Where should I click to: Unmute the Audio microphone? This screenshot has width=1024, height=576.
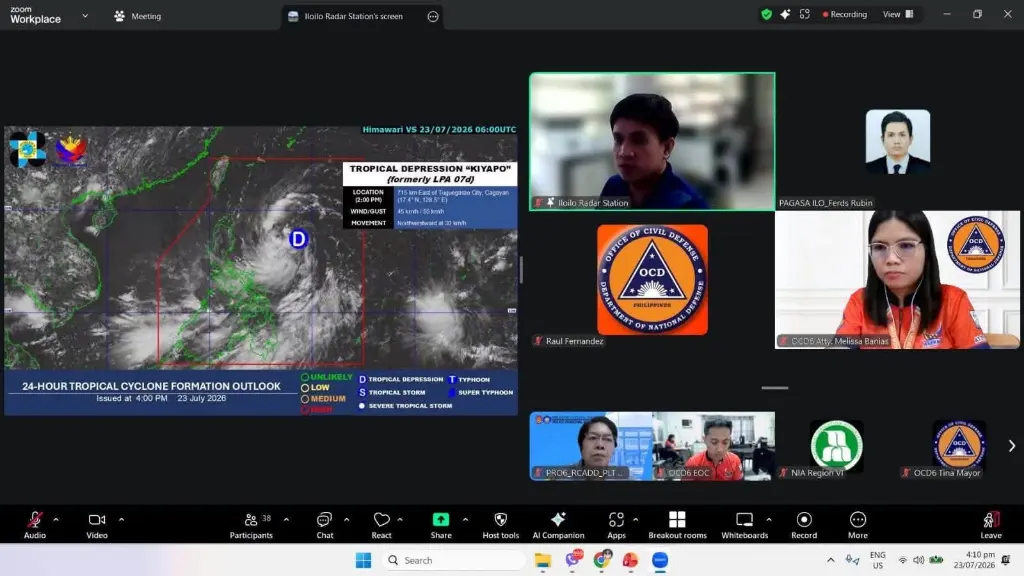point(35,525)
